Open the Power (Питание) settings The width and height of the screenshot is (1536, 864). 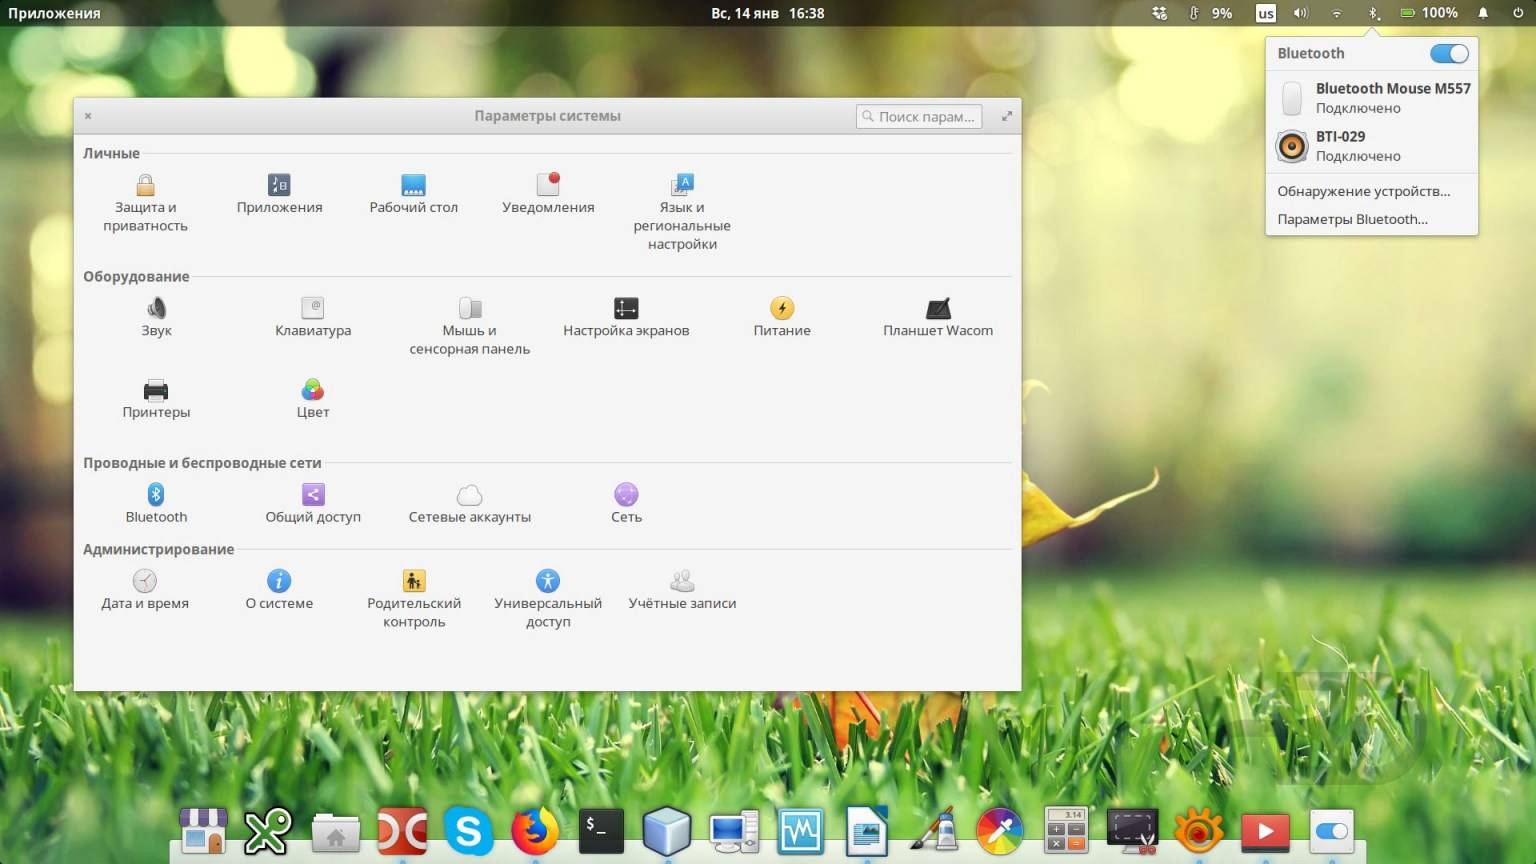(782, 317)
